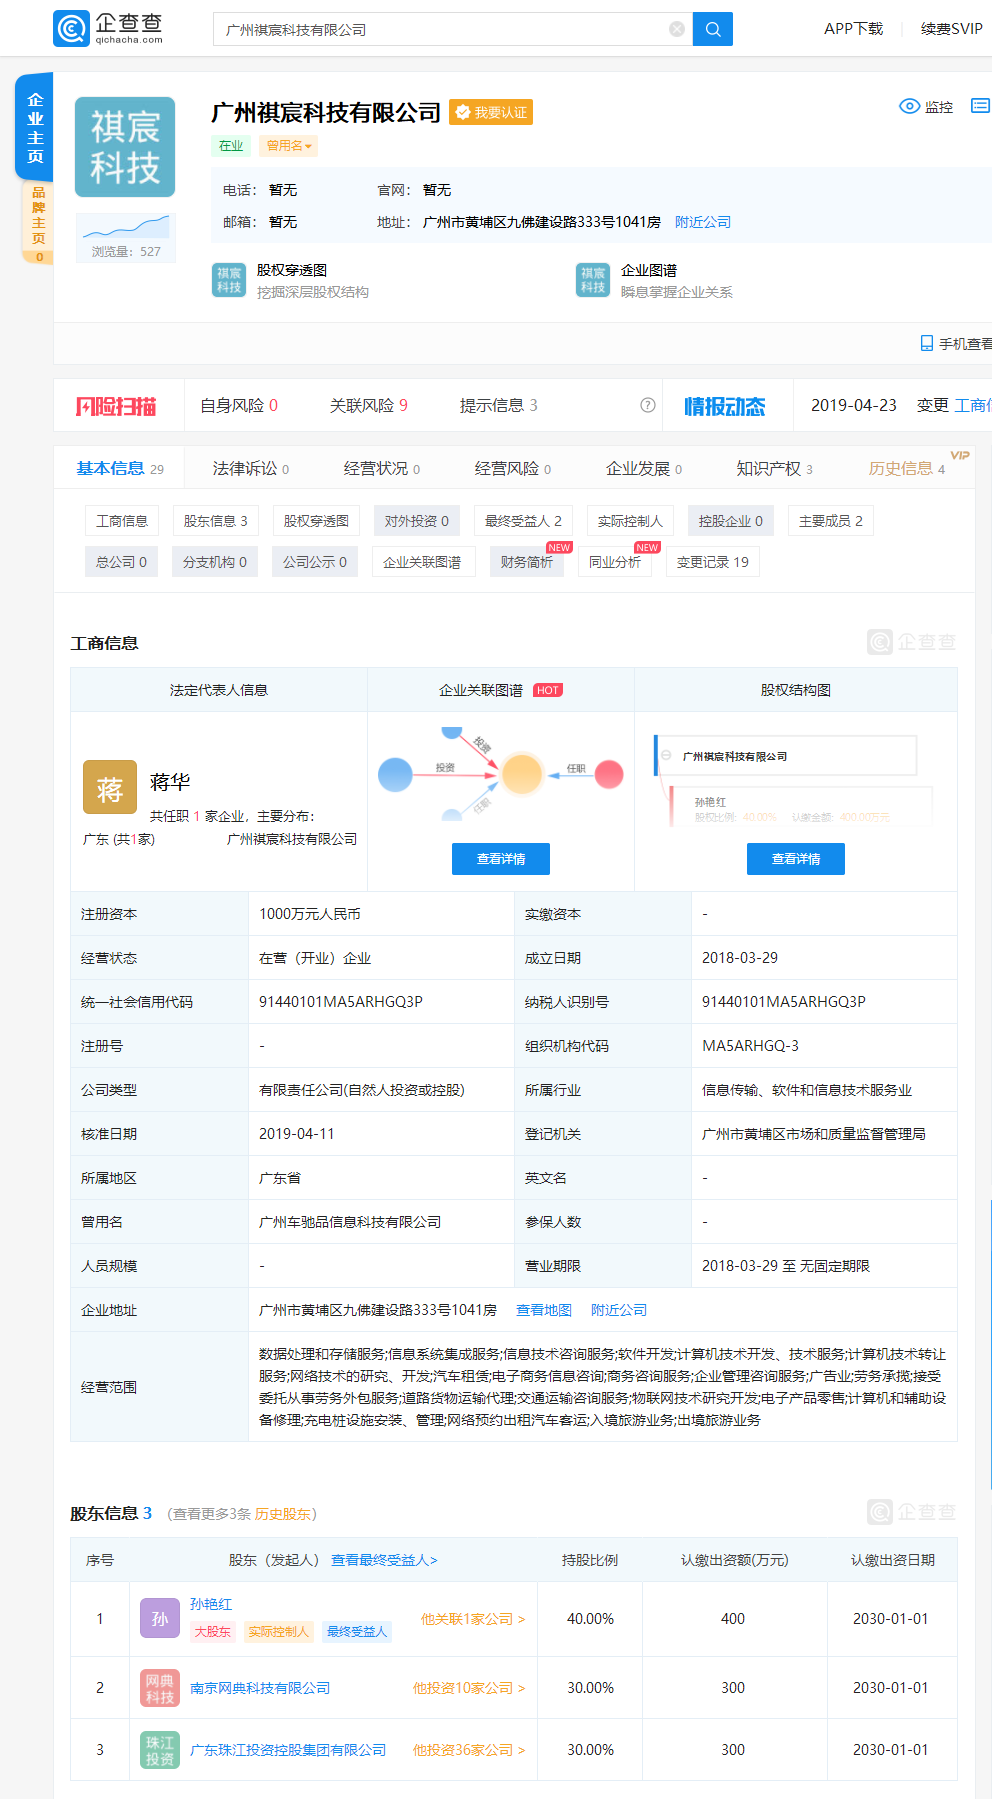Open 查看最终受益人 link
992x1799 pixels.
[x=384, y=1560]
